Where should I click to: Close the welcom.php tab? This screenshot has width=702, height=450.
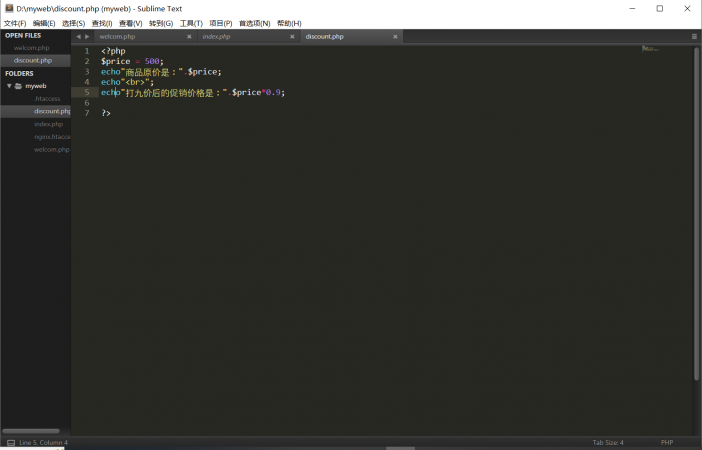(x=189, y=37)
